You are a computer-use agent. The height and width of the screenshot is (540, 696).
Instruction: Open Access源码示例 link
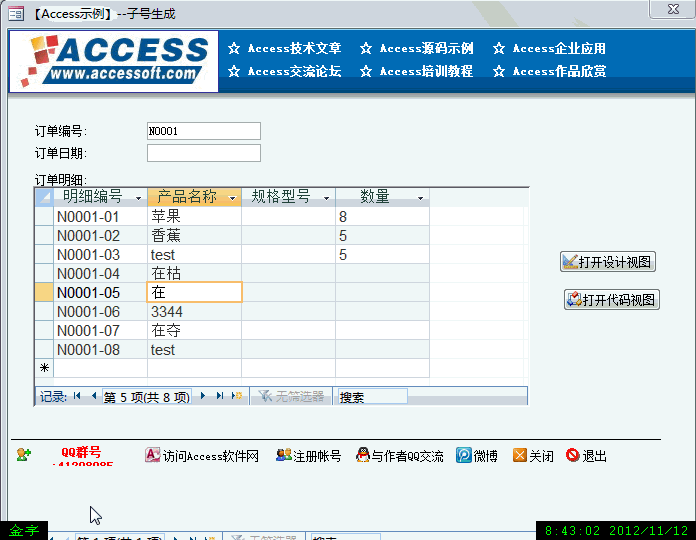click(x=426, y=48)
